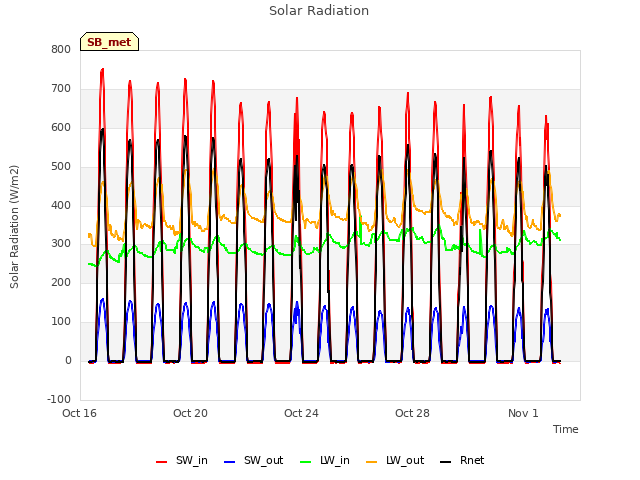Click the 300 y-axis tick label
Screen dimensions: 640x480
click(61, 244)
